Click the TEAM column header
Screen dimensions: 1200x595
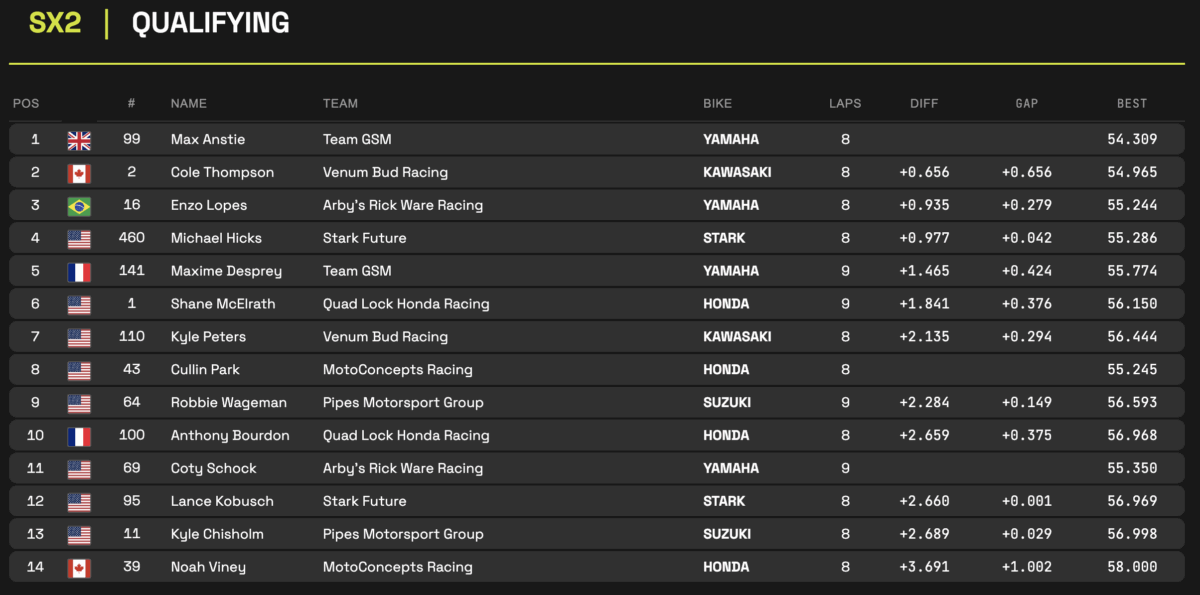tap(340, 103)
